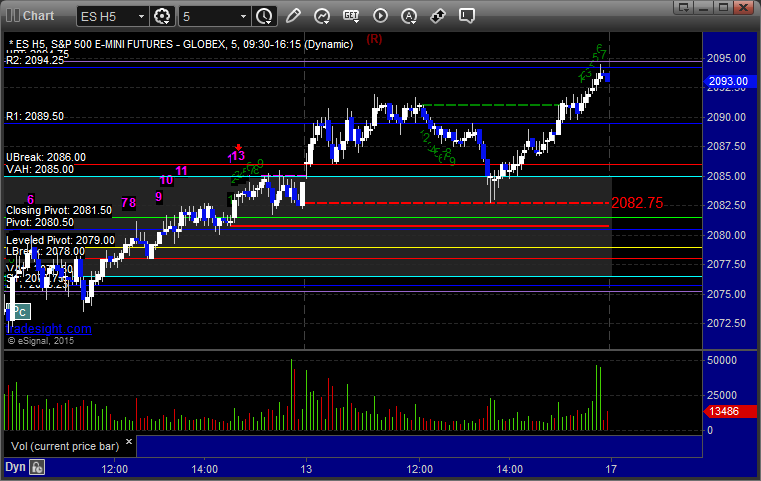Click the 2072.50 price axis label
Screen dimensions: 761x481
[x=726, y=323]
